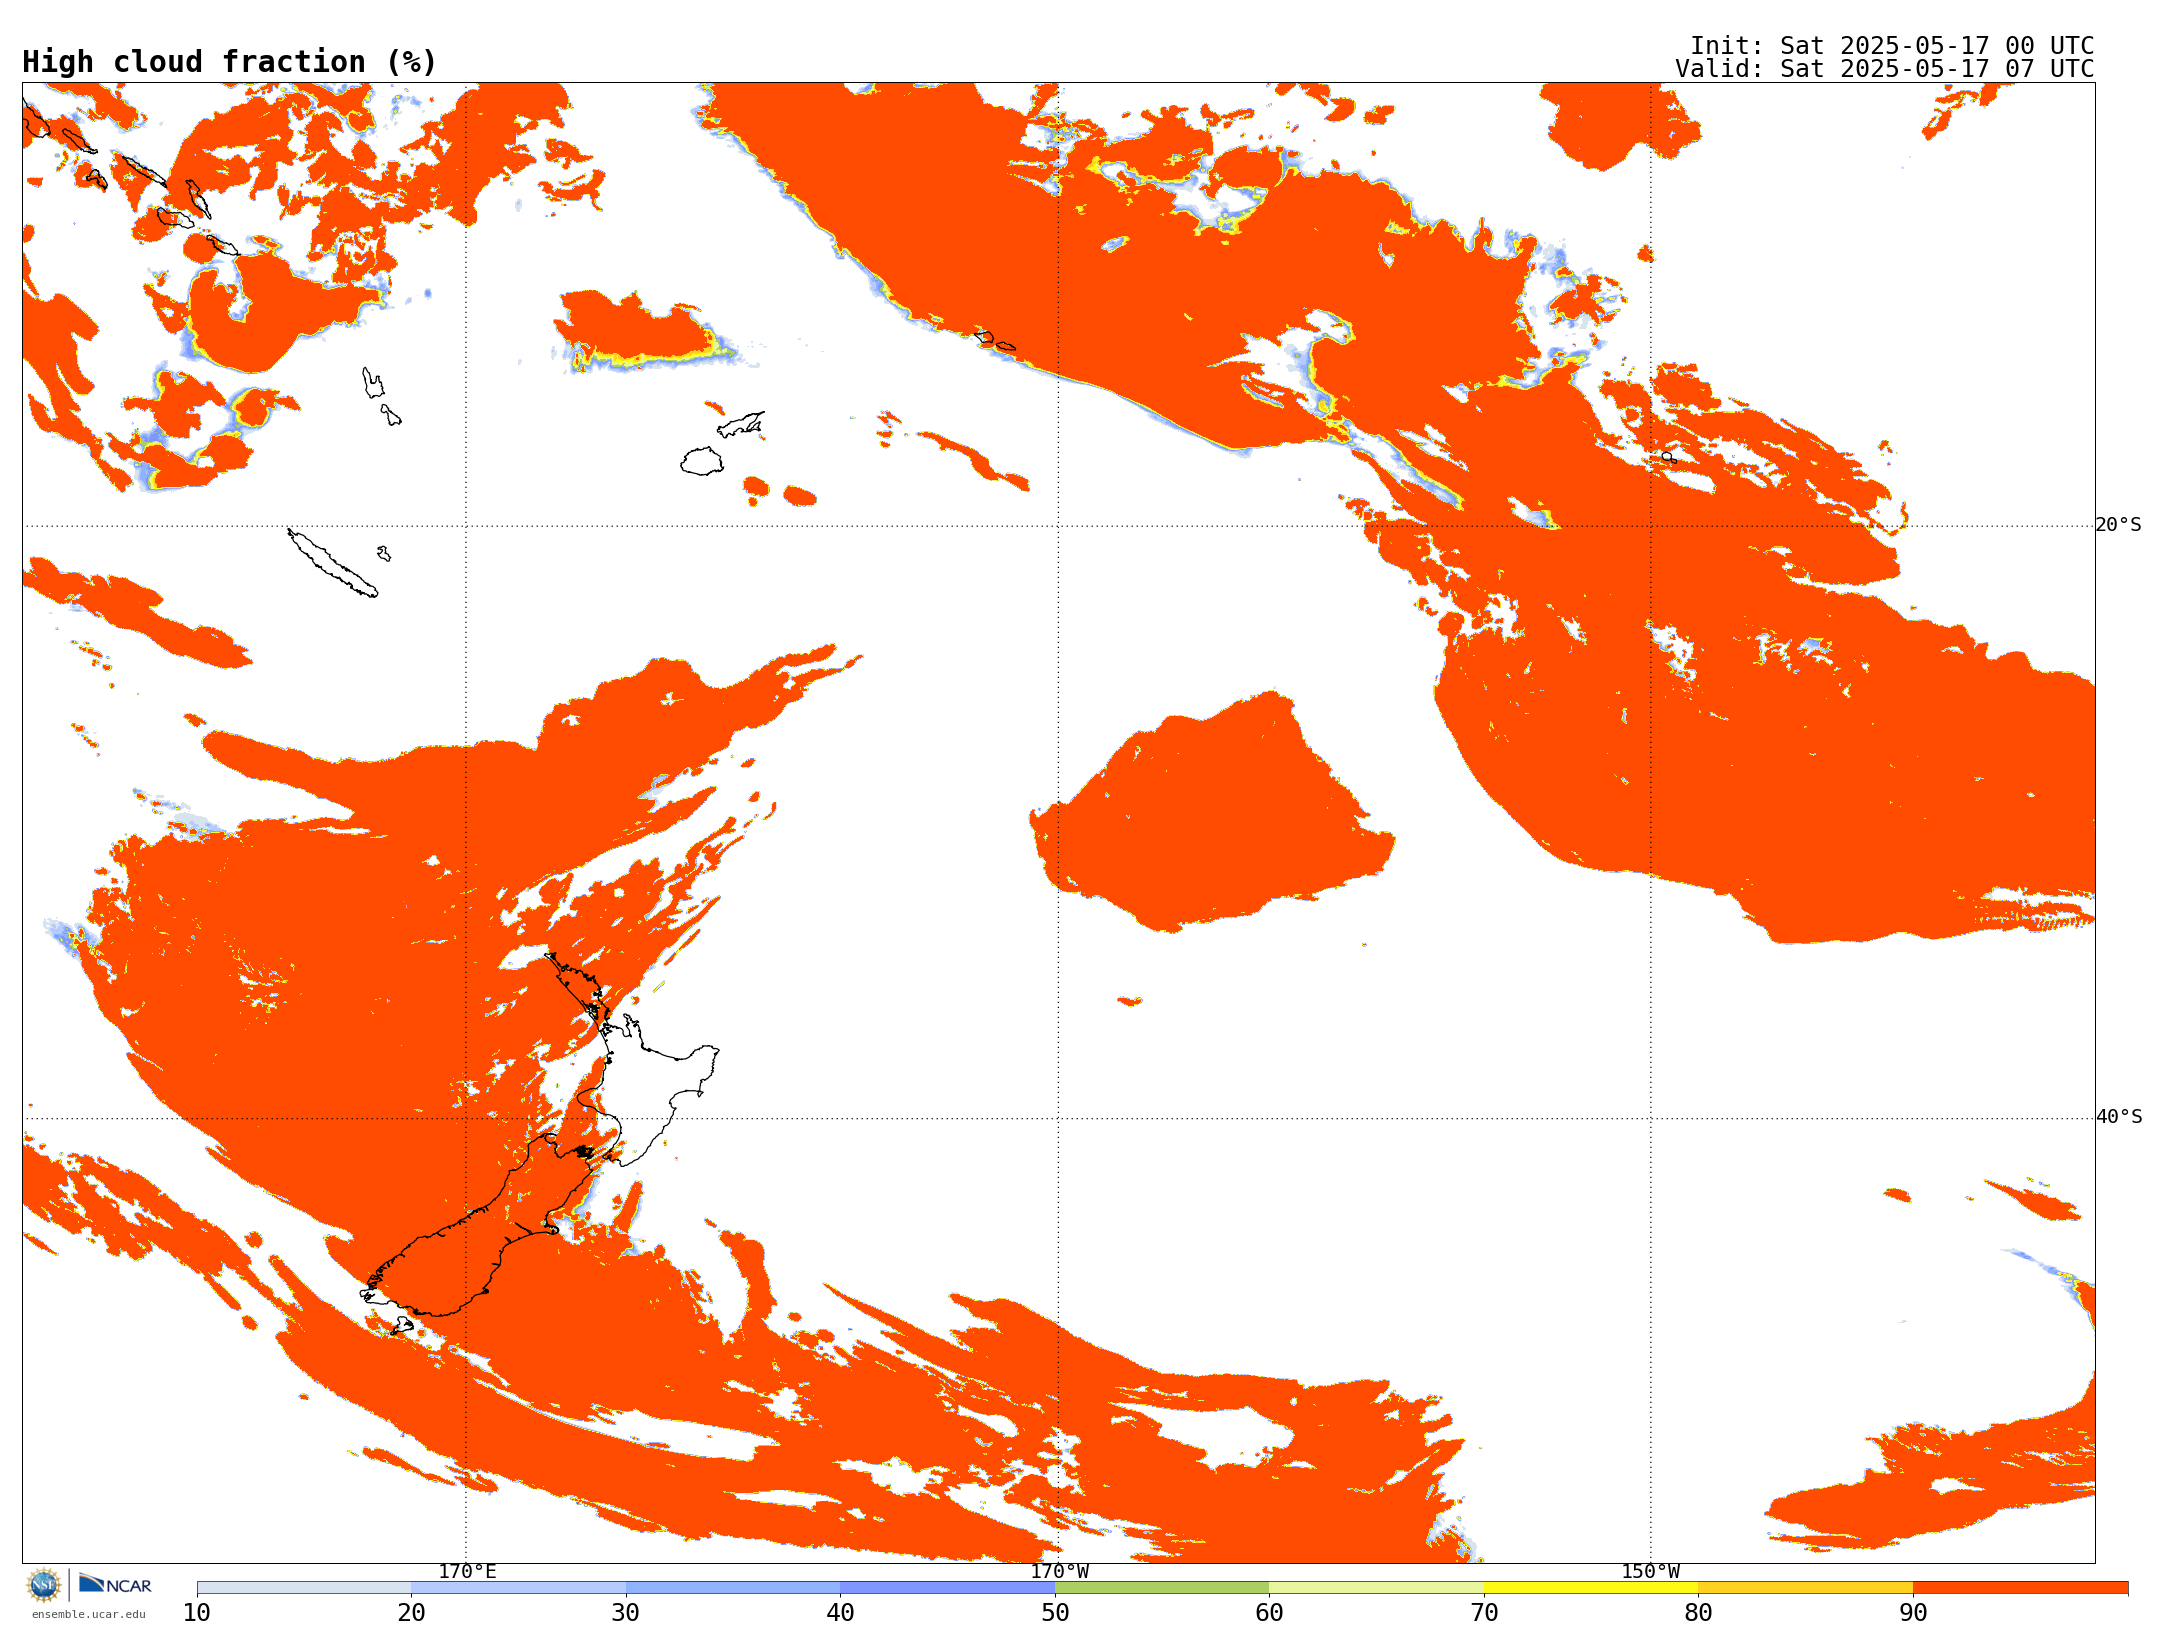Click the 30–40 blue colorbar segment
The width and height of the screenshot is (2160, 1626).
[x=733, y=1588]
